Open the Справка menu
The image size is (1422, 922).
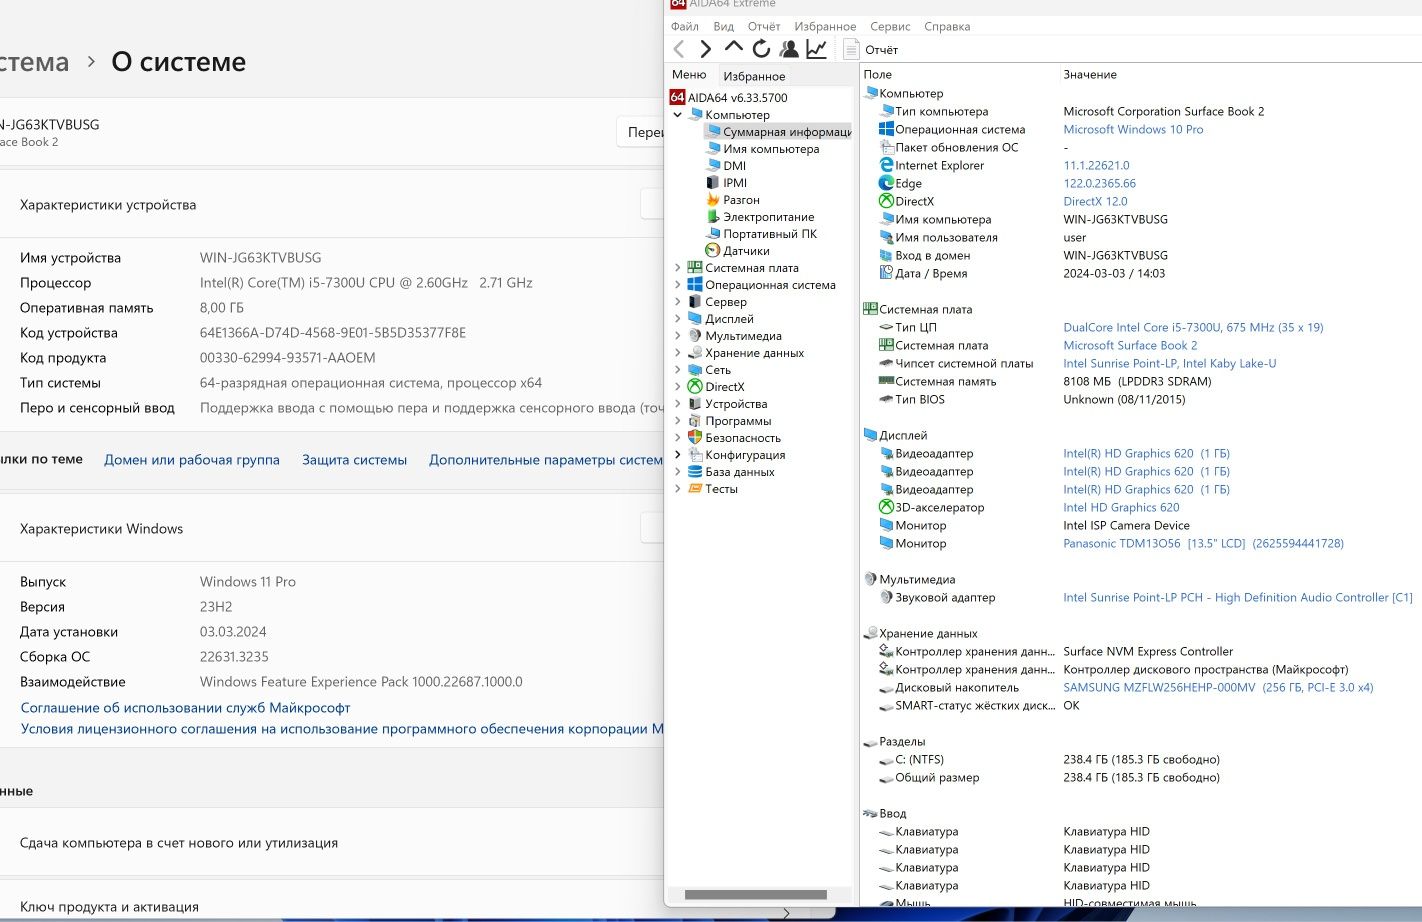point(947,26)
